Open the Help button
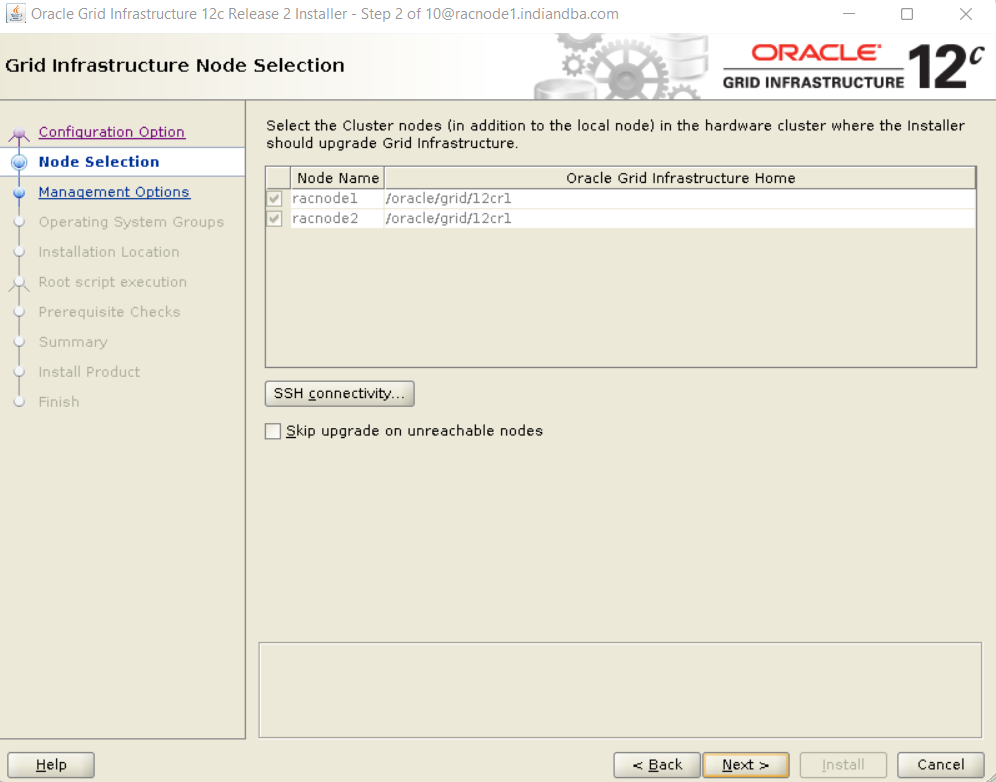Viewport: 996px width, 782px height. [x=51, y=765]
